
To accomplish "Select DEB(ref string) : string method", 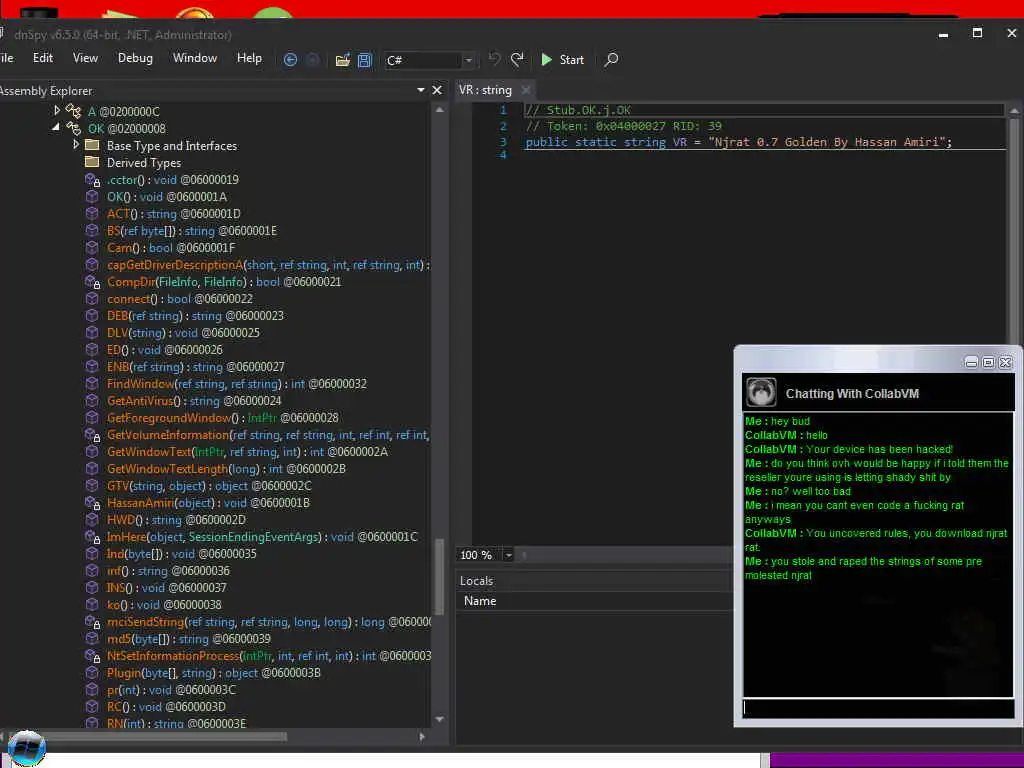I will tap(195, 315).
